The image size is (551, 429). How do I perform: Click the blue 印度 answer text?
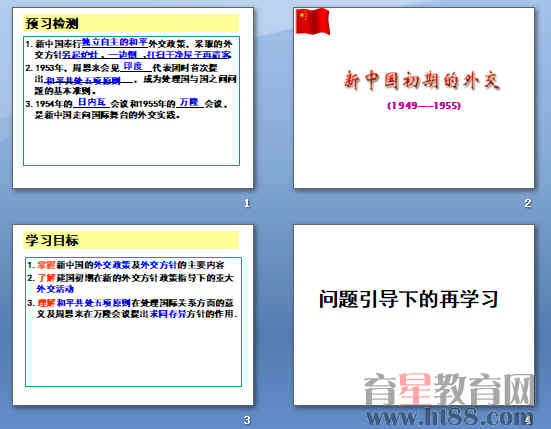pos(133,66)
